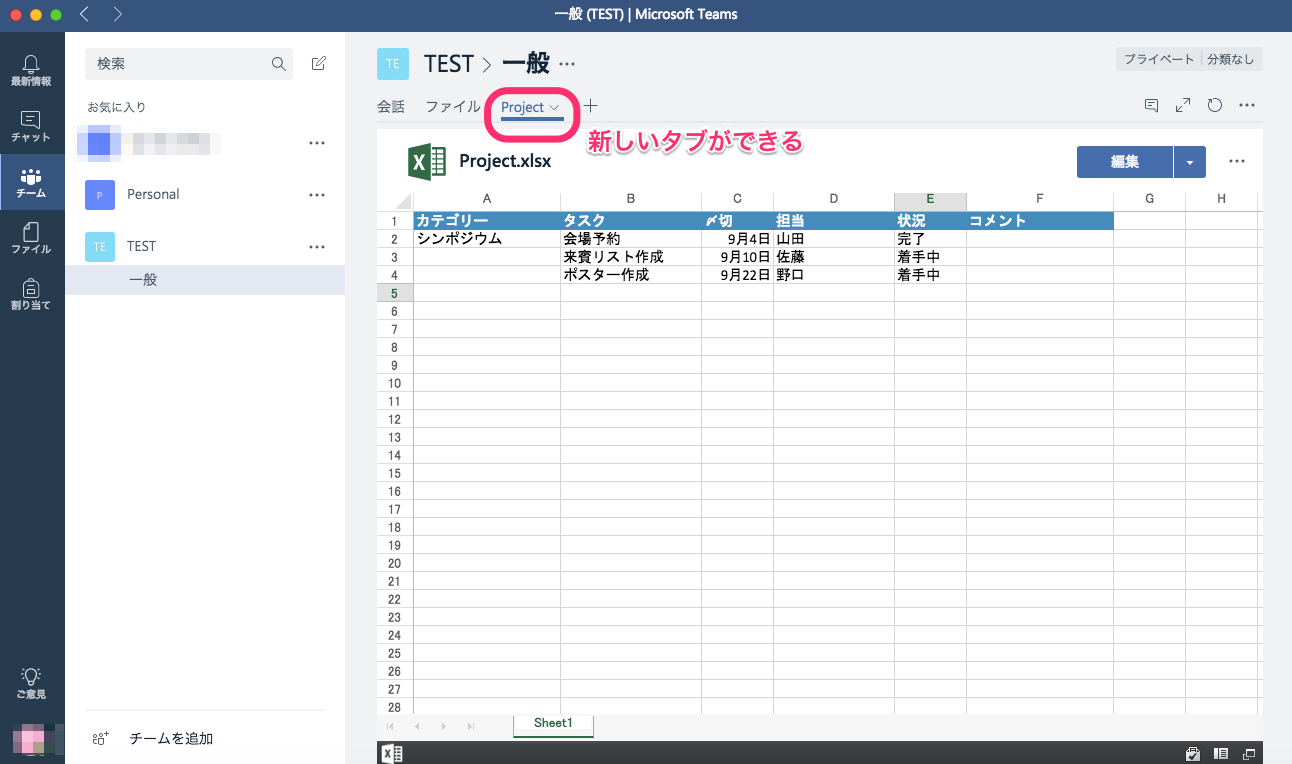Open the 編集 button dropdown arrow

pyautogui.click(x=1189, y=162)
